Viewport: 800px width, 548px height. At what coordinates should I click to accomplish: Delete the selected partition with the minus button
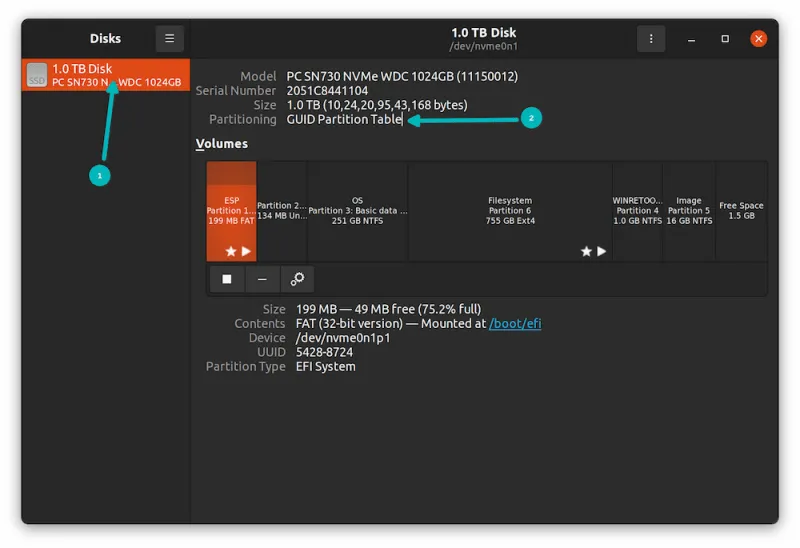pos(262,279)
